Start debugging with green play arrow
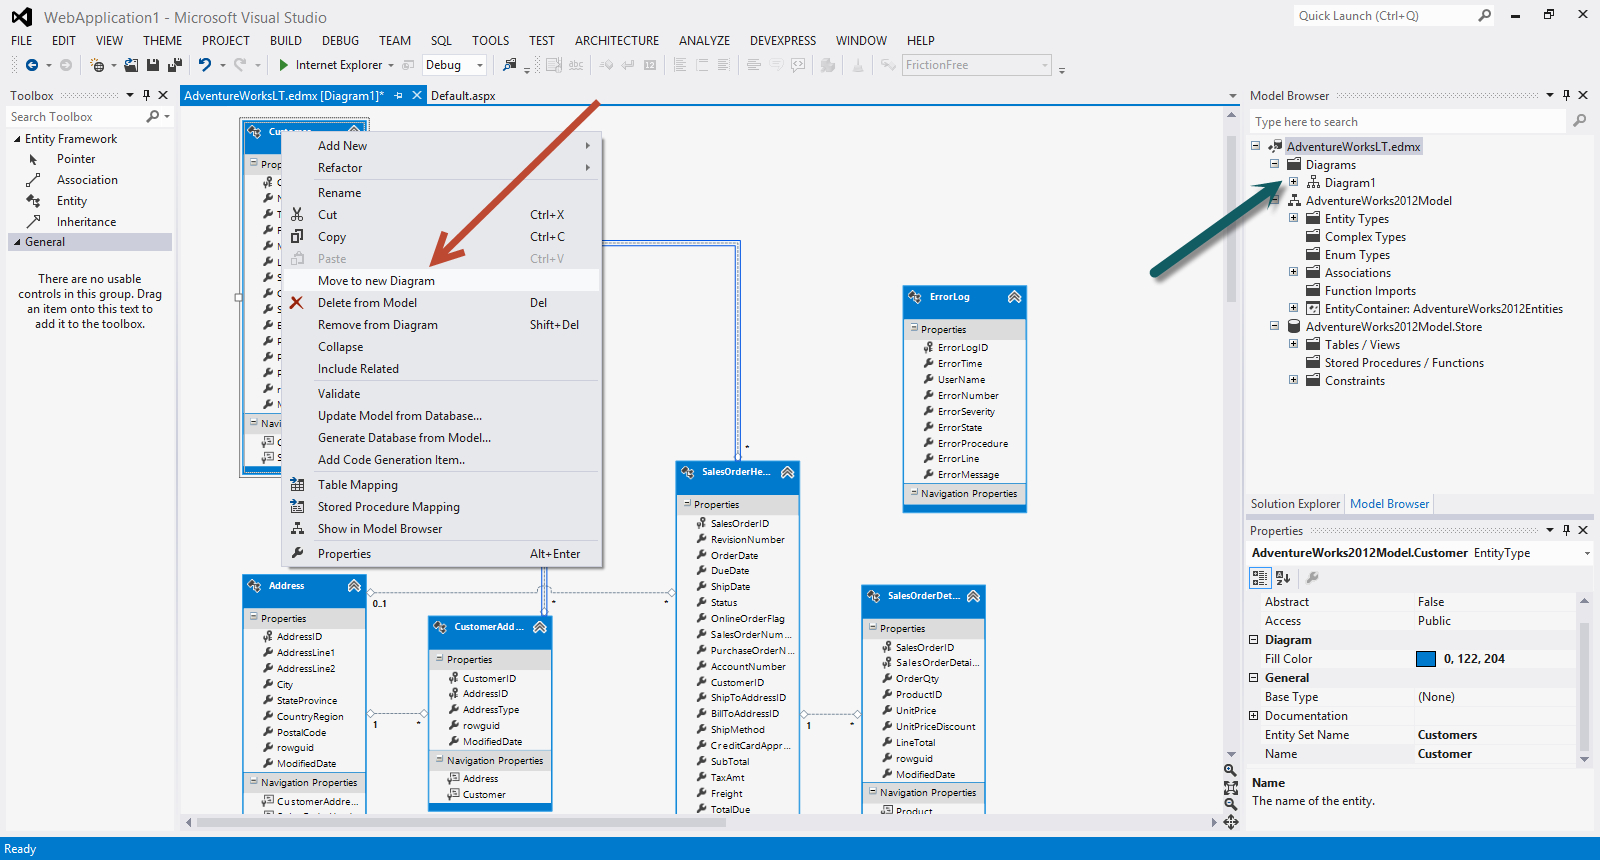This screenshot has width=1600, height=860. coord(284,65)
